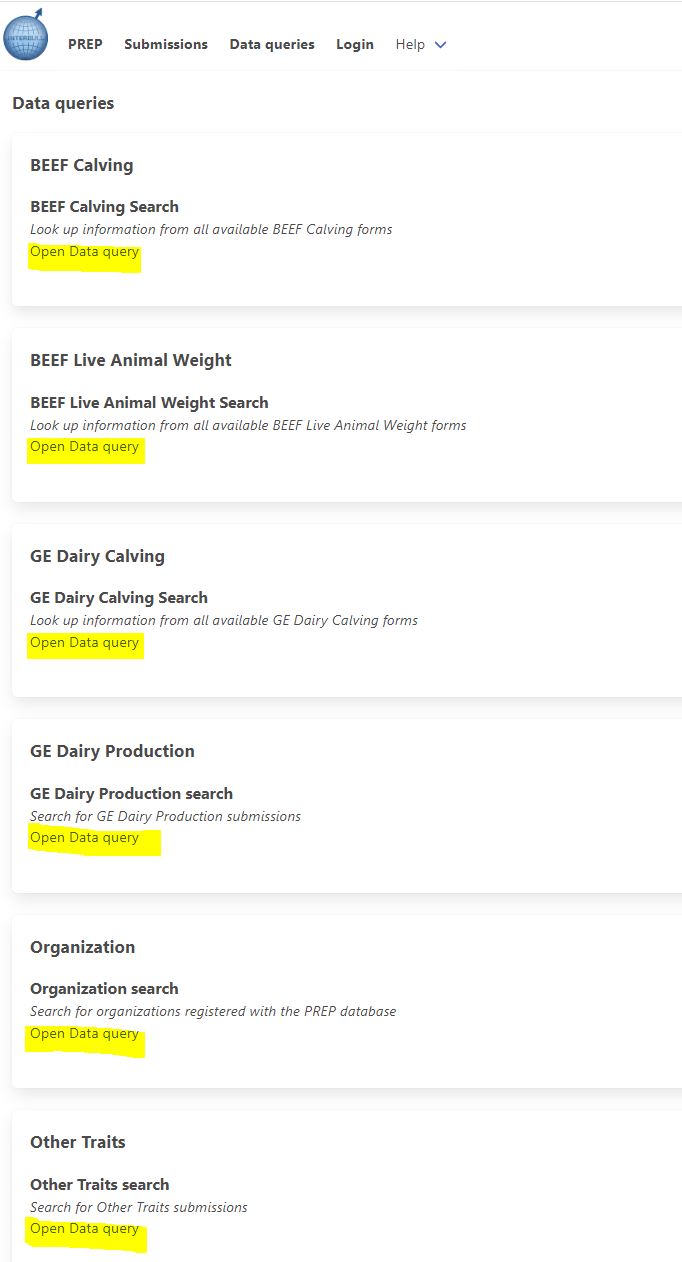Click the GE Dairy Production heading
Viewport: 682px width, 1262px height.
[112, 751]
